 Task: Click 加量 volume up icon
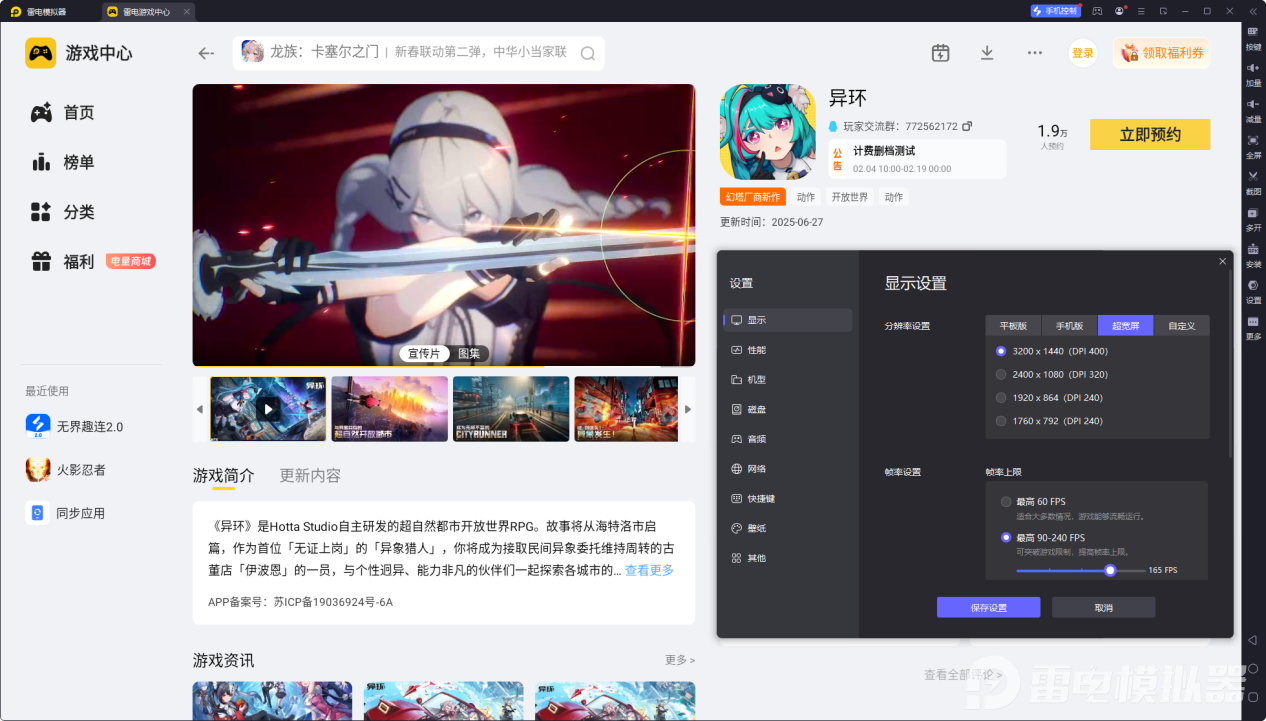[x=1253, y=73]
